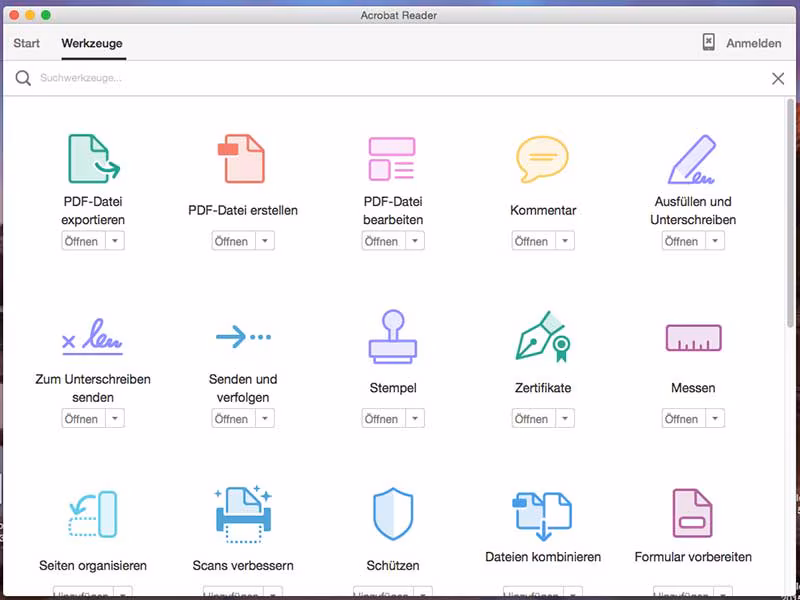Select the Ausfüllen und Unterschreiben pen icon
This screenshot has width=800, height=600.
(692, 159)
